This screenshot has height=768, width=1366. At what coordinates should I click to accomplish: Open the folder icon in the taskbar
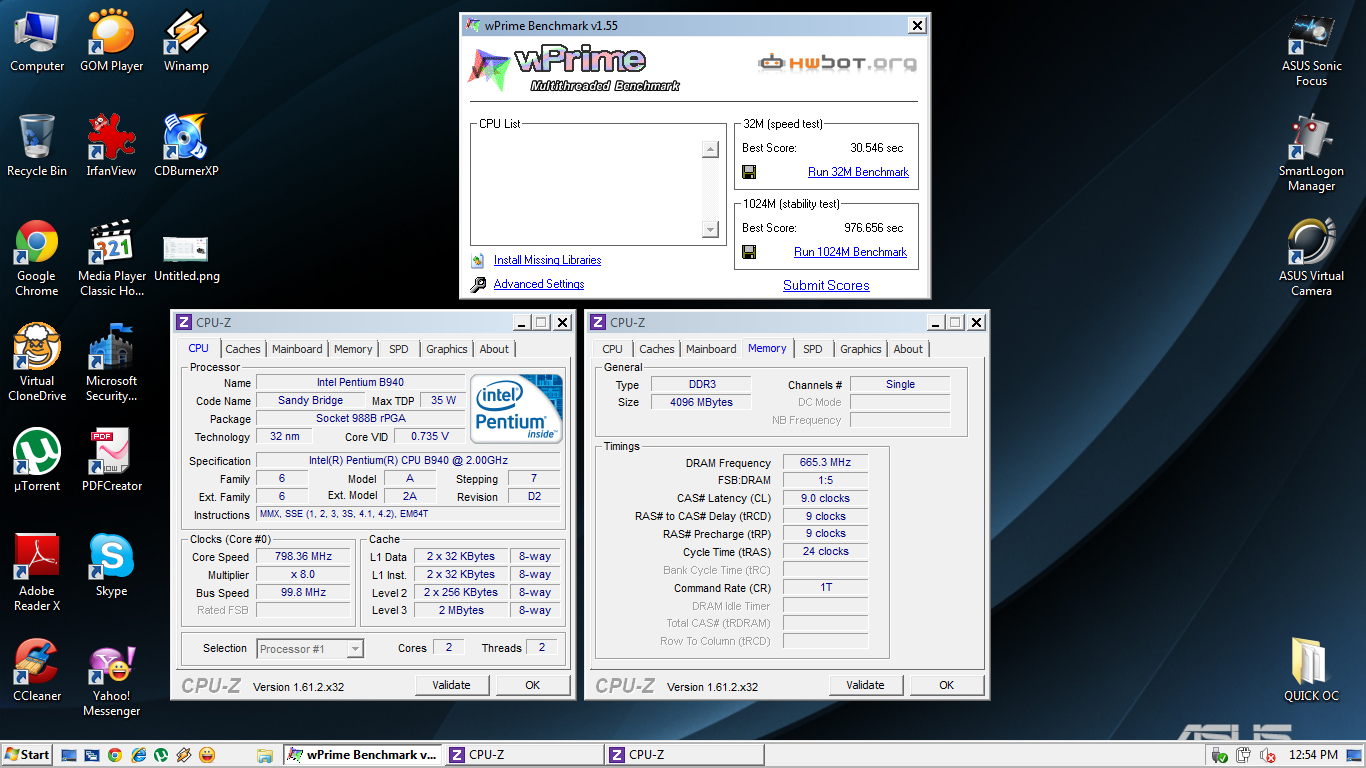pos(265,755)
